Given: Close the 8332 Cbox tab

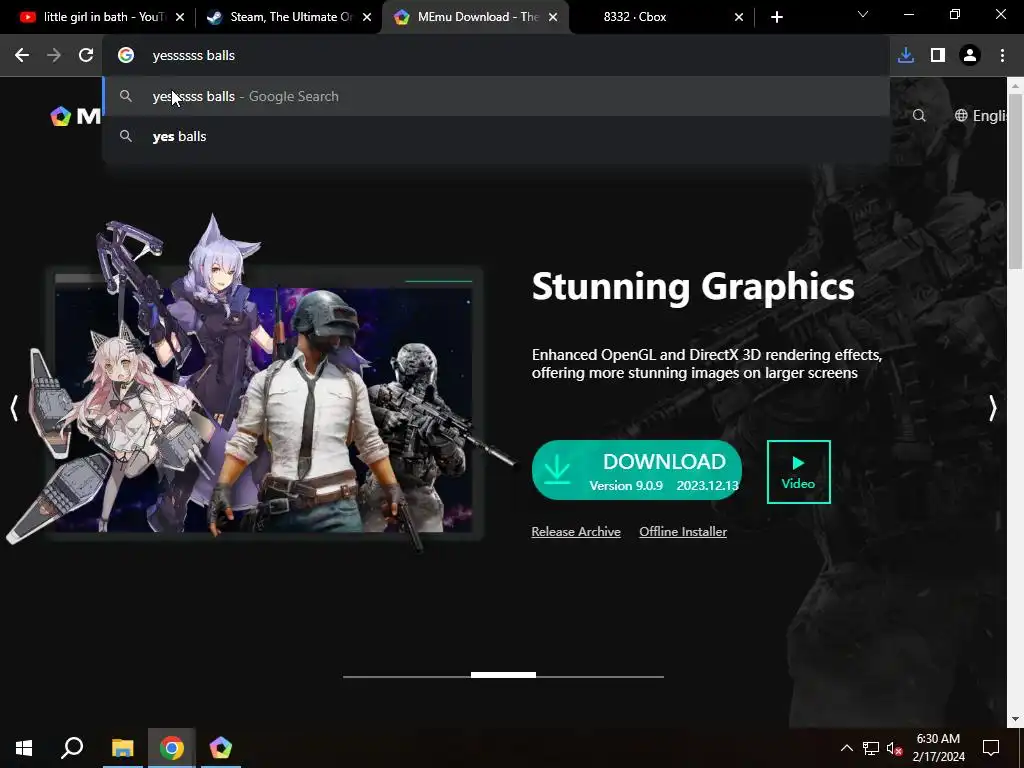Looking at the screenshot, I should click(739, 17).
